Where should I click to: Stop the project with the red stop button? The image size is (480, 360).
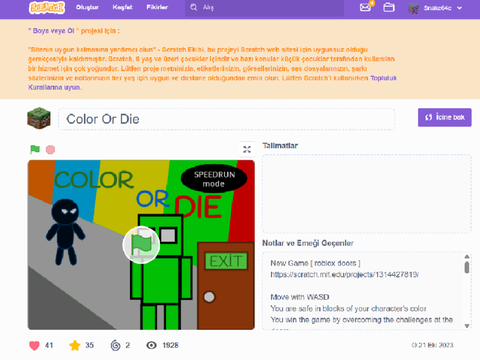(50, 150)
